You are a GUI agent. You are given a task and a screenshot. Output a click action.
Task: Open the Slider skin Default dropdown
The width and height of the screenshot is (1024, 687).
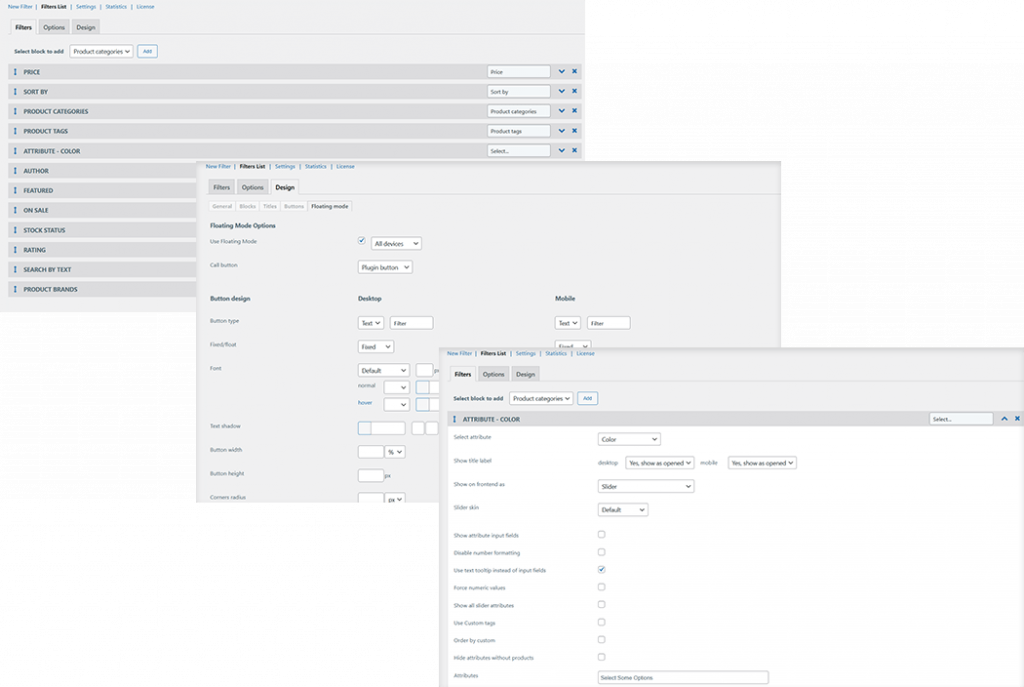623,510
